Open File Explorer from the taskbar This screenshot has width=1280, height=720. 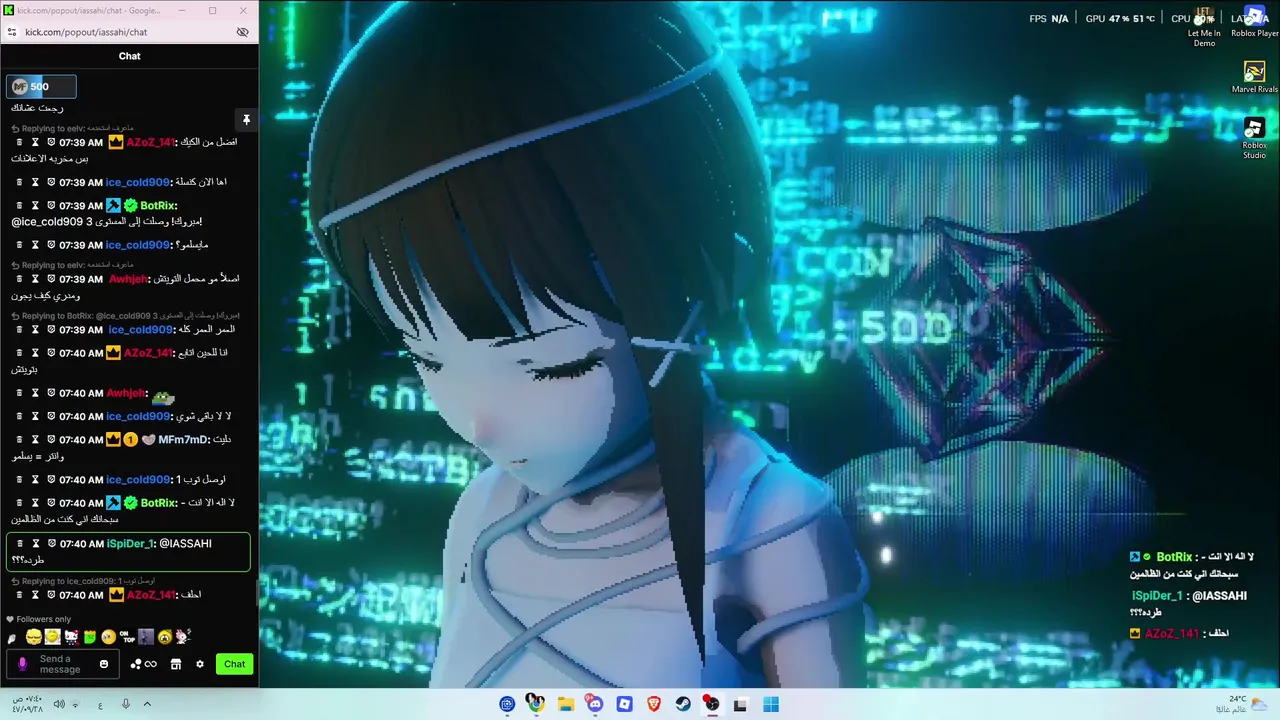pyautogui.click(x=566, y=704)
